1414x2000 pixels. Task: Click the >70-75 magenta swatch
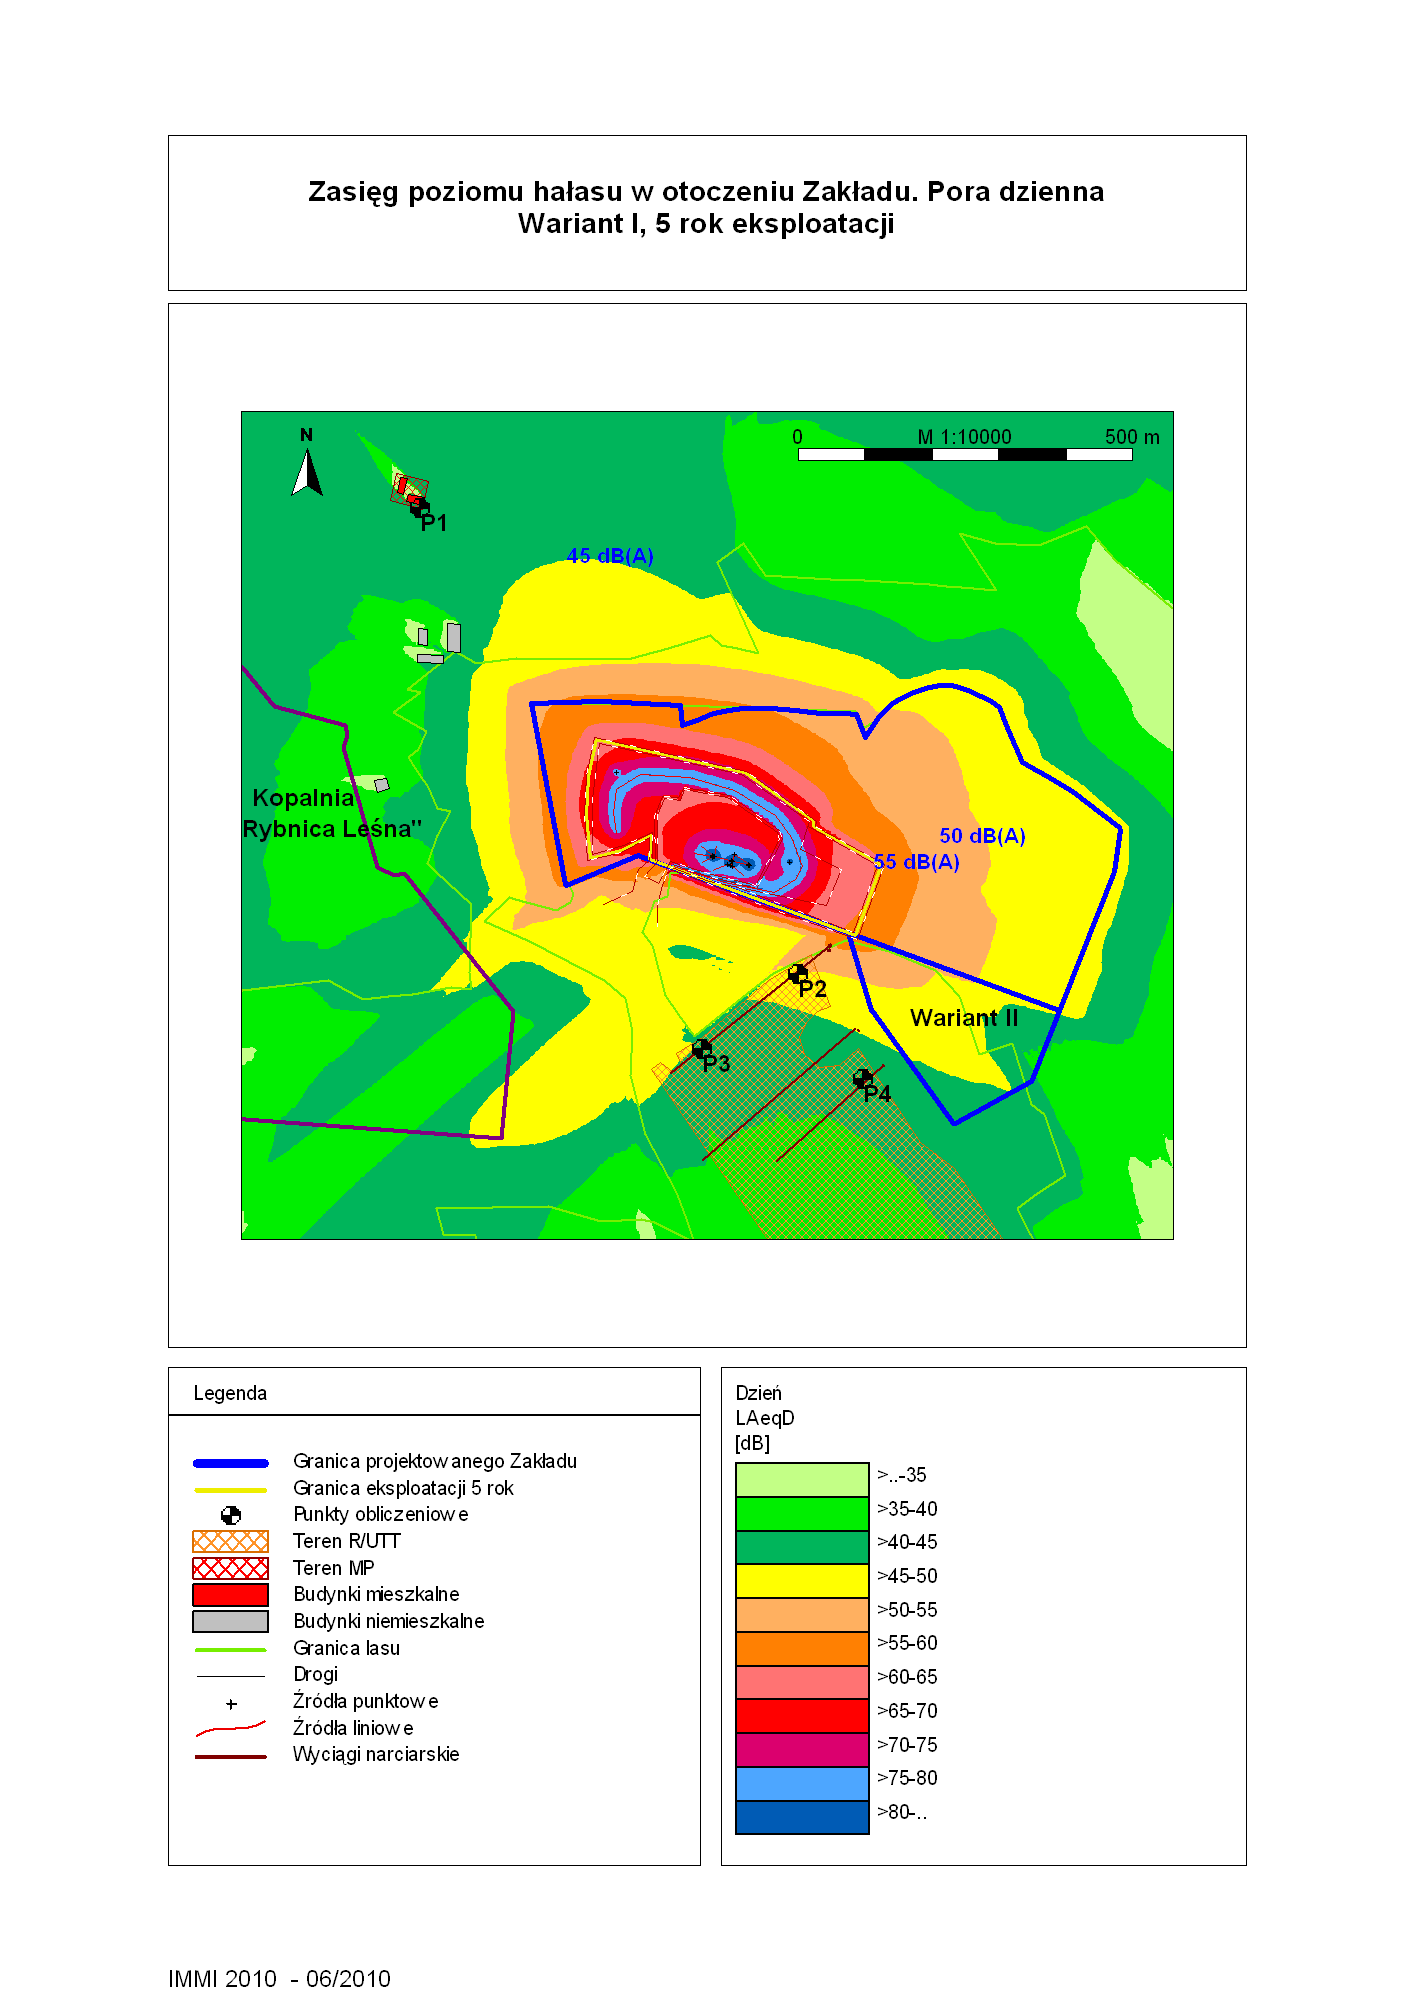[x=802, y=1750]
